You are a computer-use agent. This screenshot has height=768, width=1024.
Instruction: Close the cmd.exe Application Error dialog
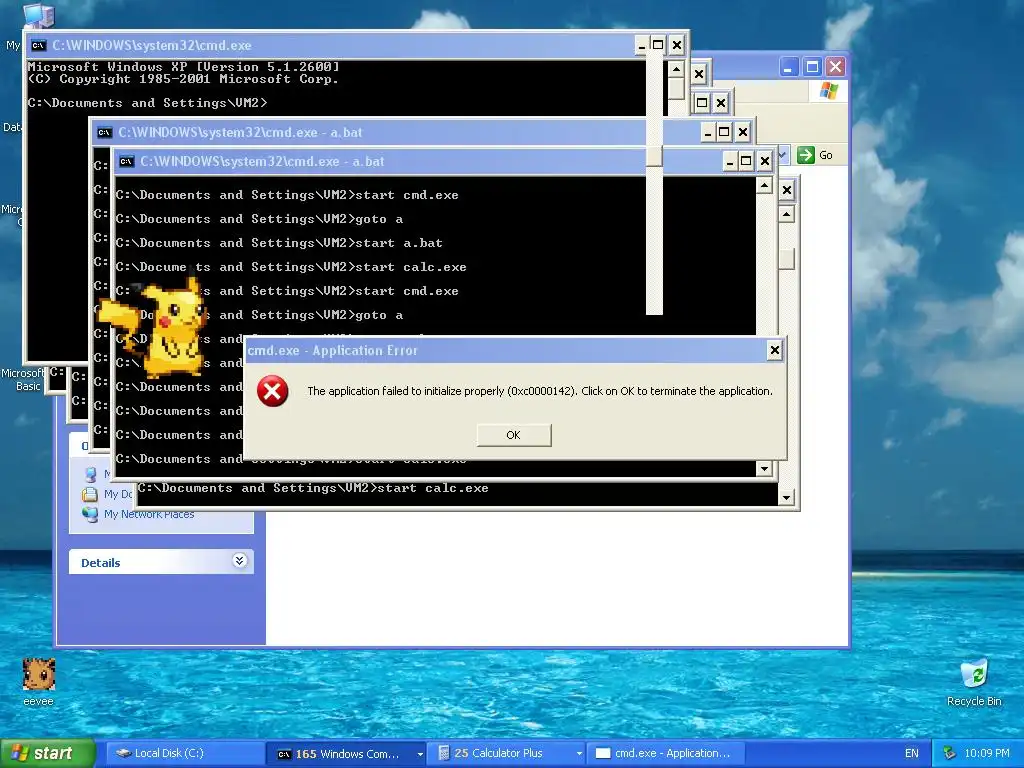(x=775, y=350)
